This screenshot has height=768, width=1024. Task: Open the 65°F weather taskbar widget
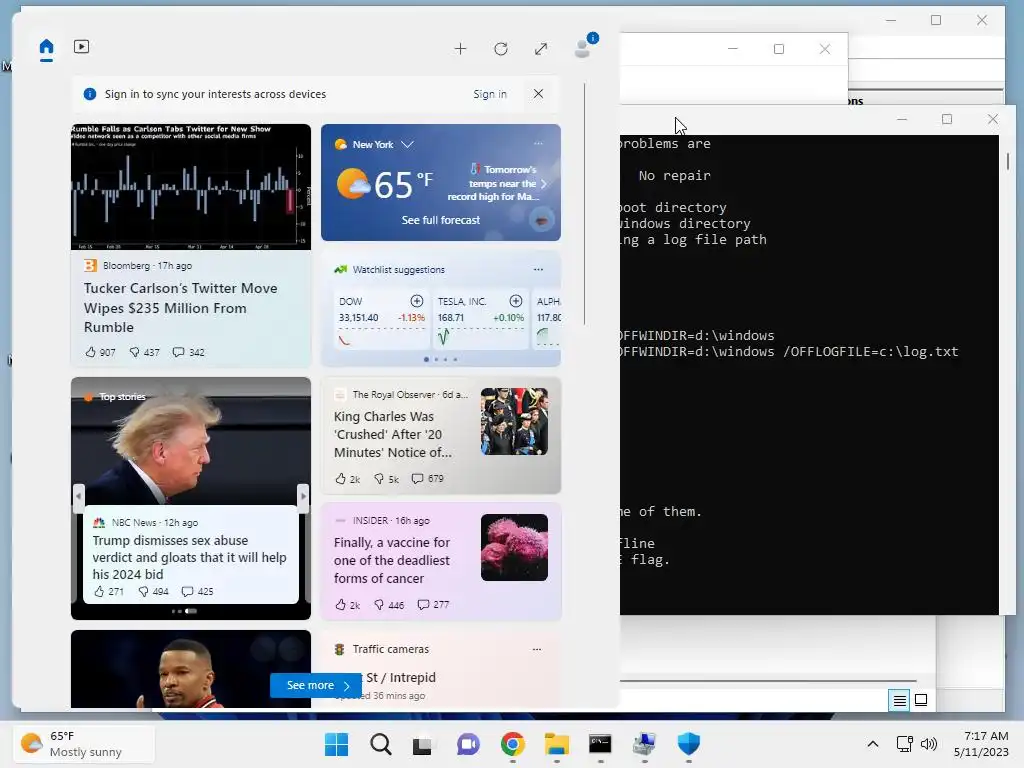[x=85, y=744]
